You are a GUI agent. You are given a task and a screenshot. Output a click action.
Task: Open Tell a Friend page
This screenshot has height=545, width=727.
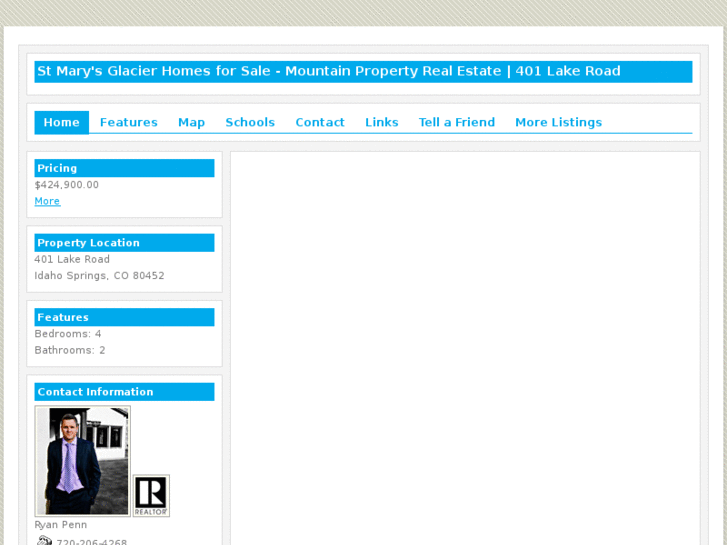[457, 122]
